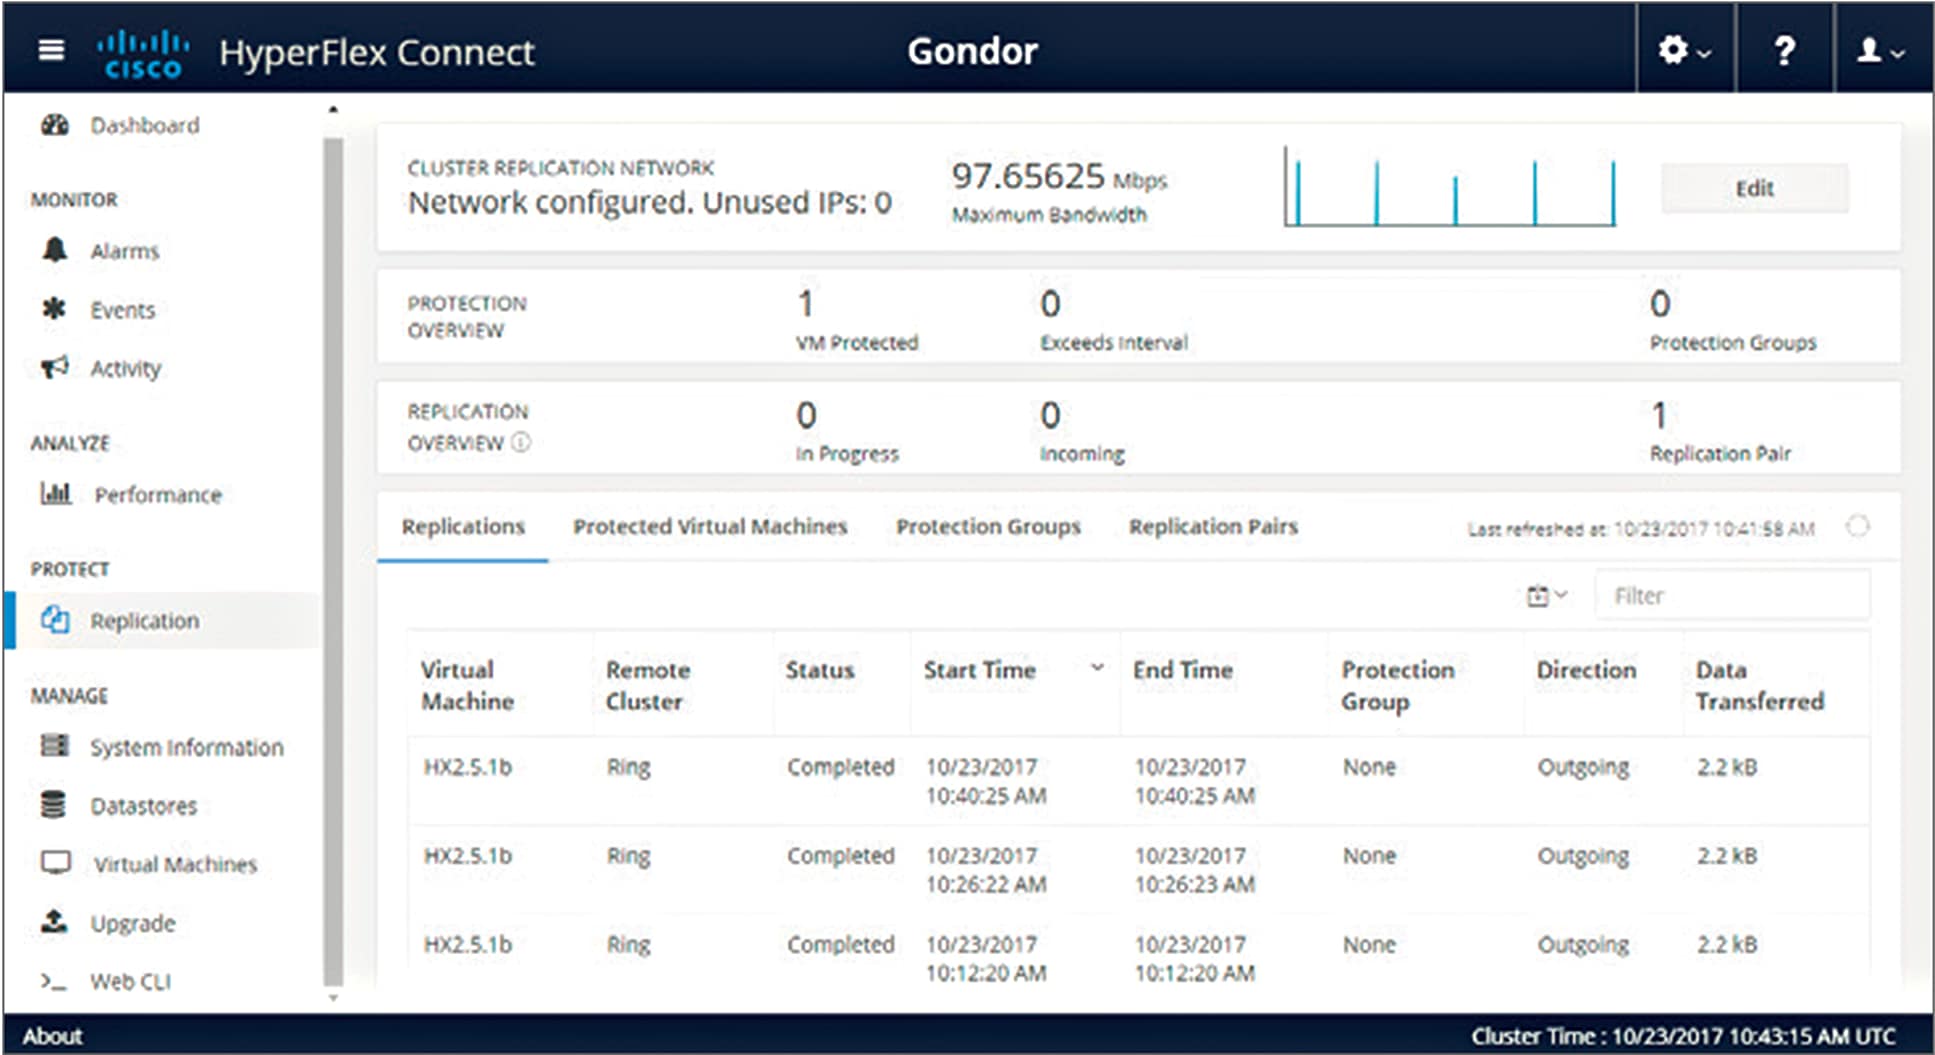Click the Cisco logo
This screenshot has width=1935, height=1055.
coord(143,53)
